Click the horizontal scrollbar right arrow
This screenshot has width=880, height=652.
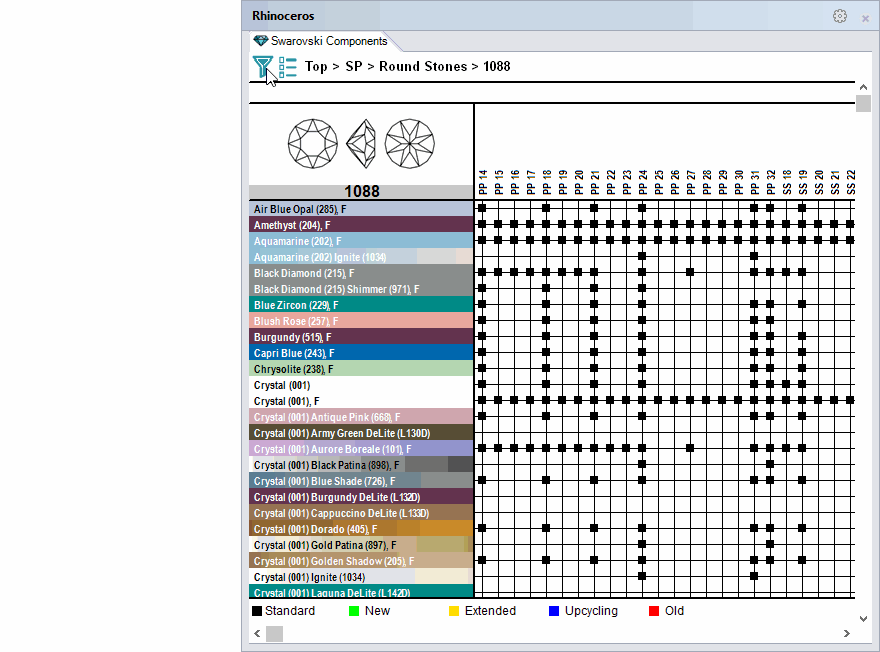pyautogui.click(x=847, y=633)
